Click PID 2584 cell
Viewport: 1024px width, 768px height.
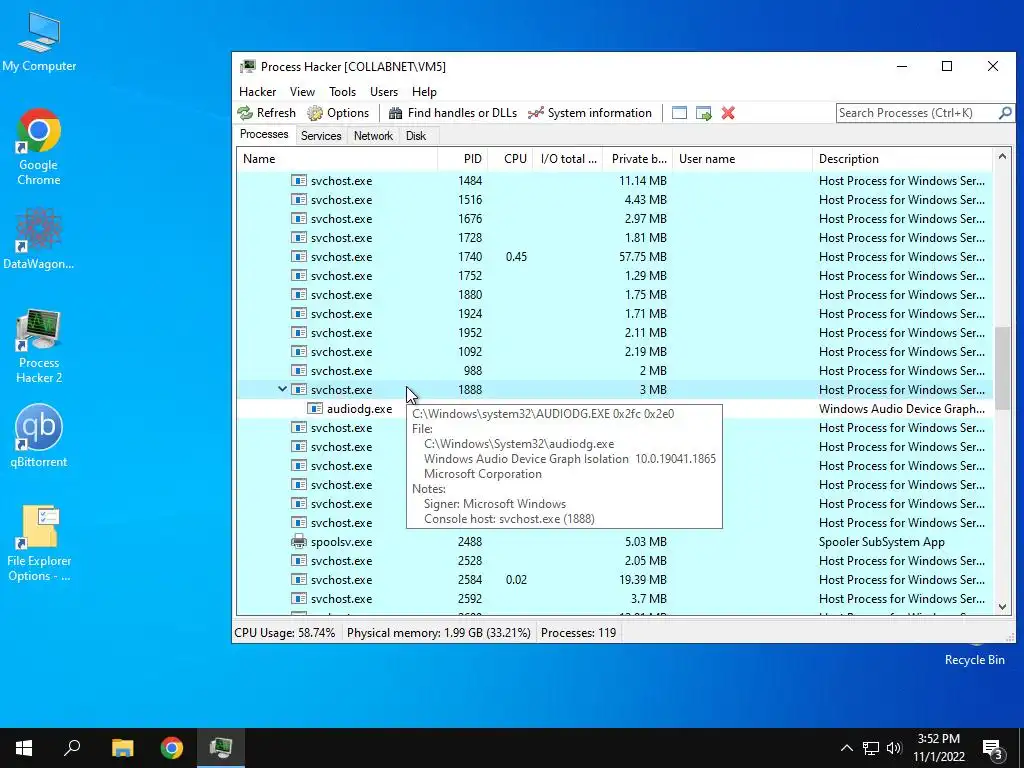pyautogui.click(x=470, y=580)
